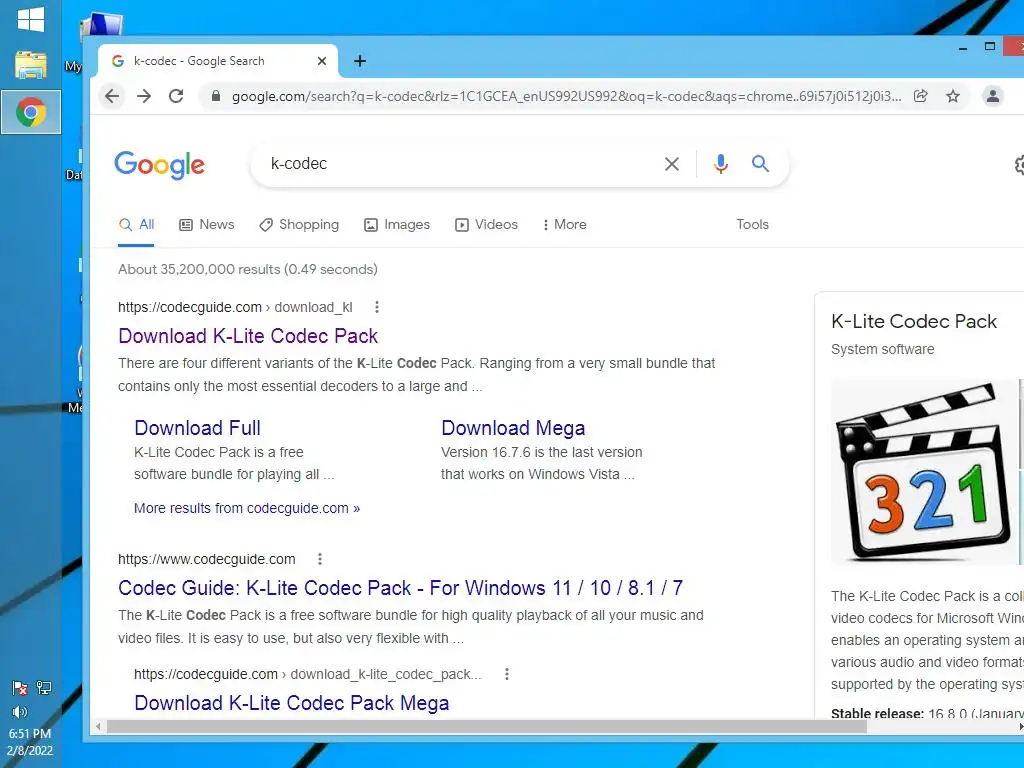The image size is (1024, 768).
Task: Click the lock icon in address bar
Action: tap(216, 97)
